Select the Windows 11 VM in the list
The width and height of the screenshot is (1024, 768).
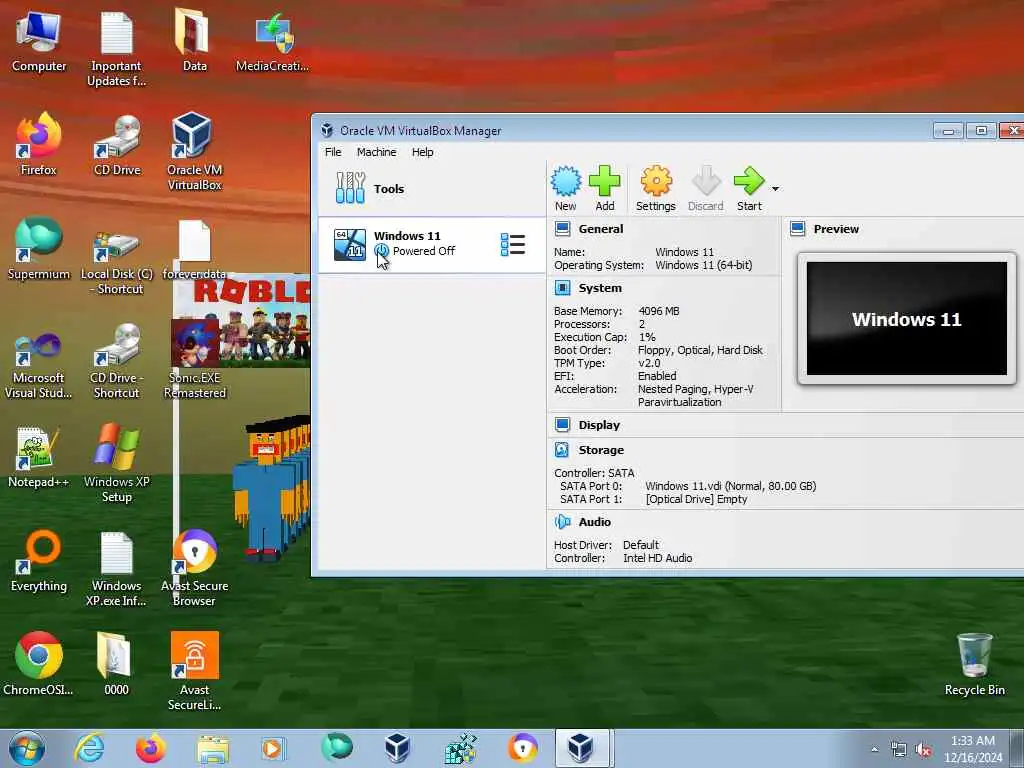coord(432,245)
